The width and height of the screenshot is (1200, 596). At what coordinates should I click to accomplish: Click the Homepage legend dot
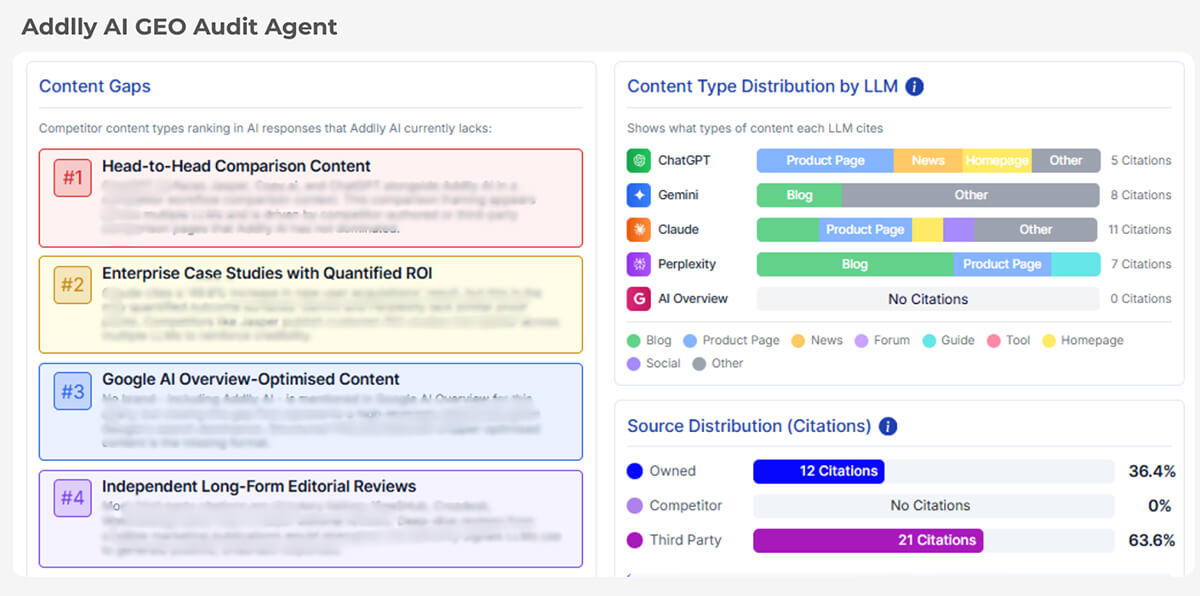click(x=1048, y=341)
